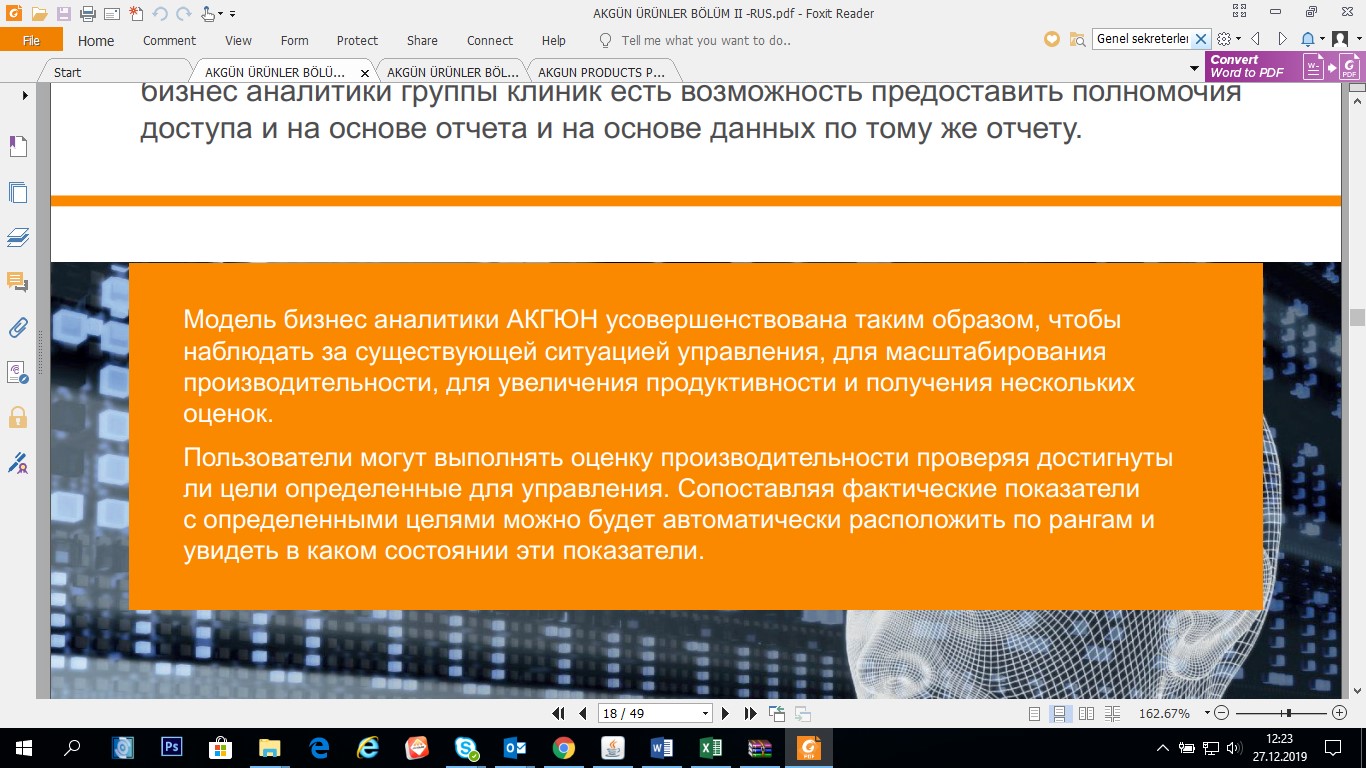Clear the search box text with the X
This screenshot has width=1366, height=768.
pos(1201,39)
